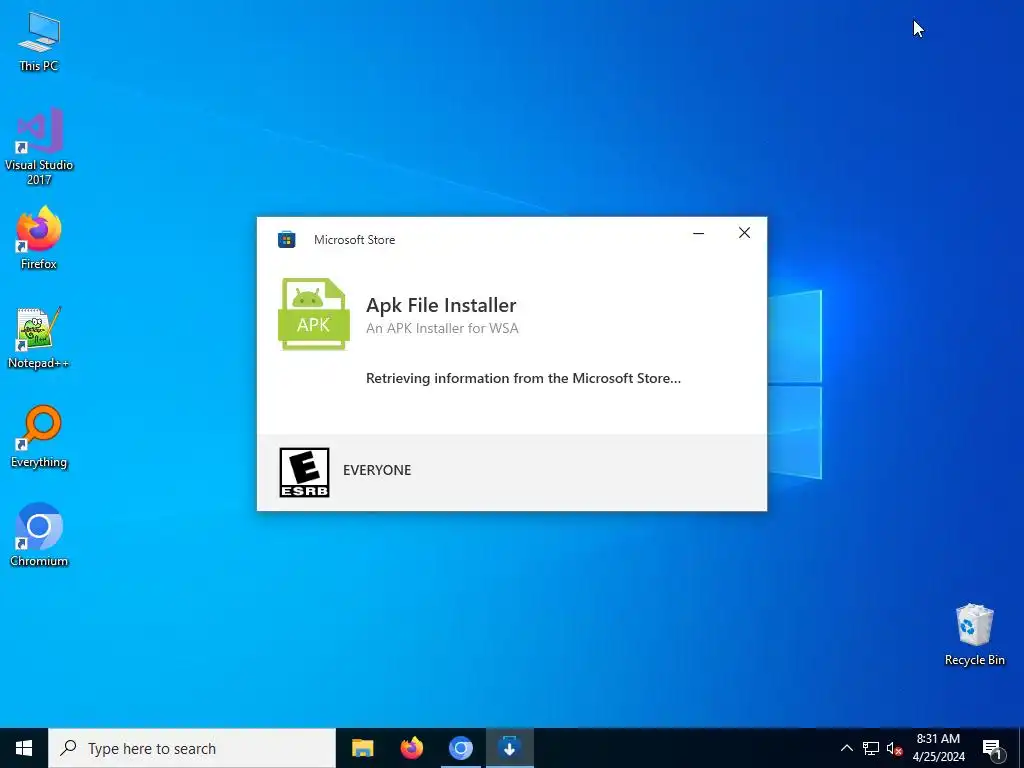Select the Apk File Installer title

(441, 305)
